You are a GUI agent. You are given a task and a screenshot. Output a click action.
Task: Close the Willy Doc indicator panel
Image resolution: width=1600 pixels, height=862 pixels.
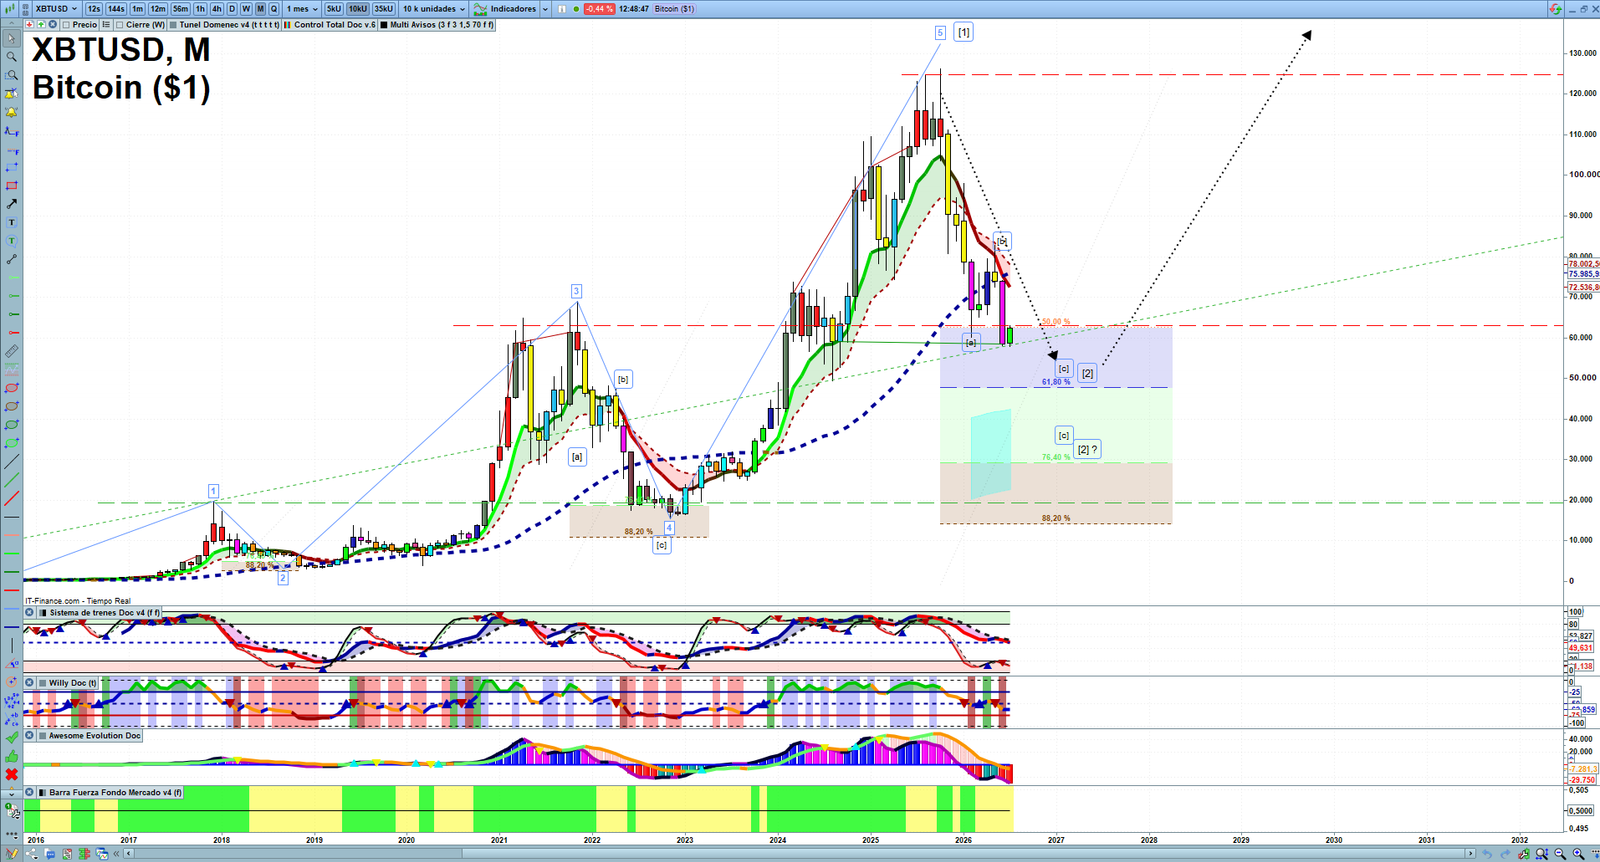[30, 683]
